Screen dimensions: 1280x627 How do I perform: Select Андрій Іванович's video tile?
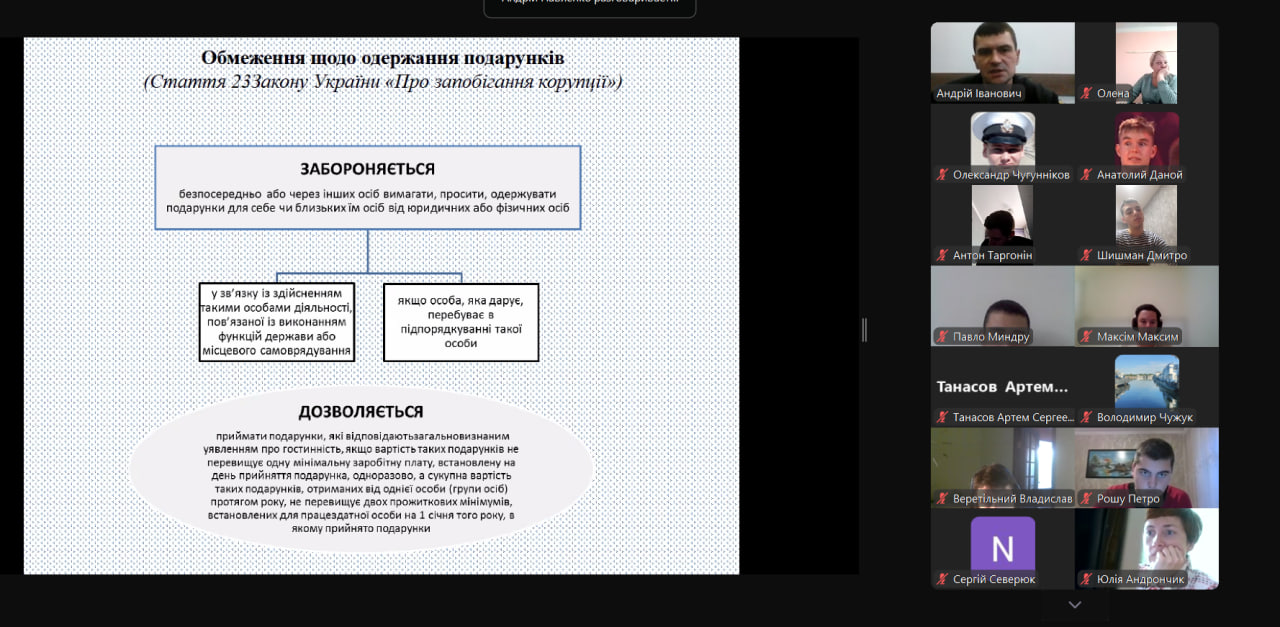(1003, 63)
